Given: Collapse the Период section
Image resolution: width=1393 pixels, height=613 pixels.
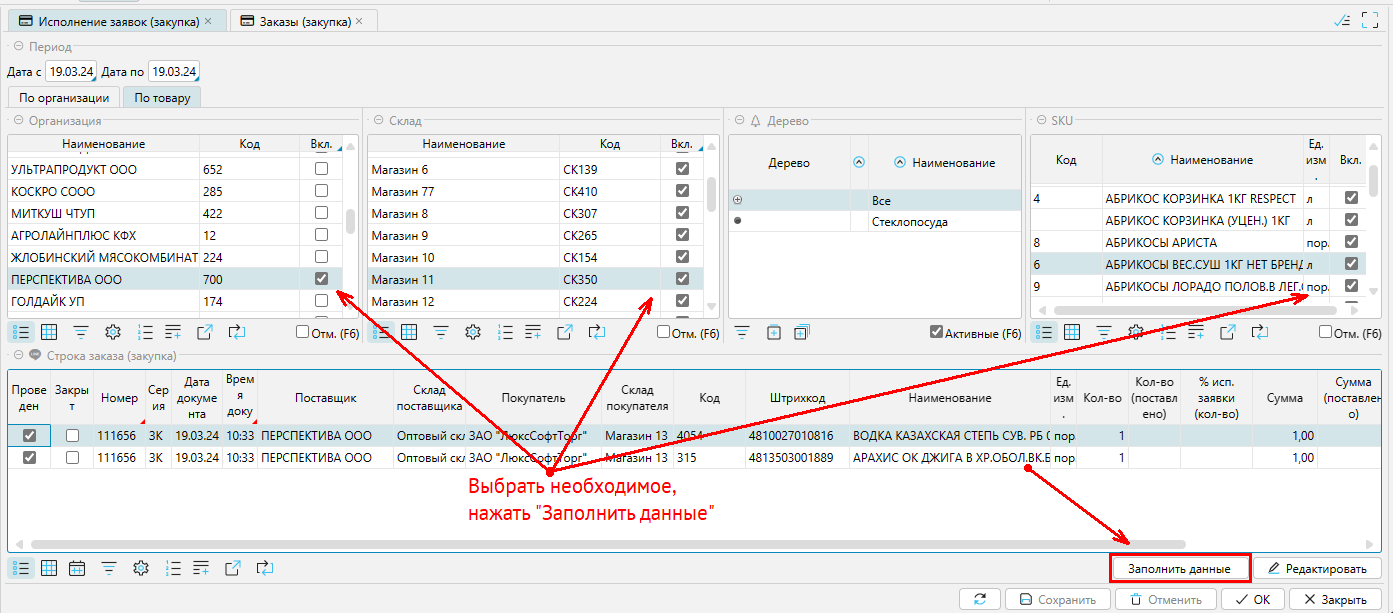Looking at the screenshot, I should pyautogui.click(x=18, y=47).
